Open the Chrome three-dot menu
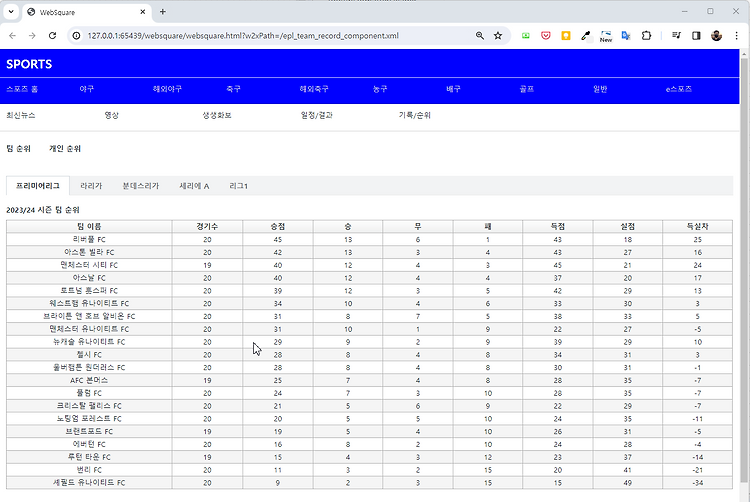 [736, 36]
